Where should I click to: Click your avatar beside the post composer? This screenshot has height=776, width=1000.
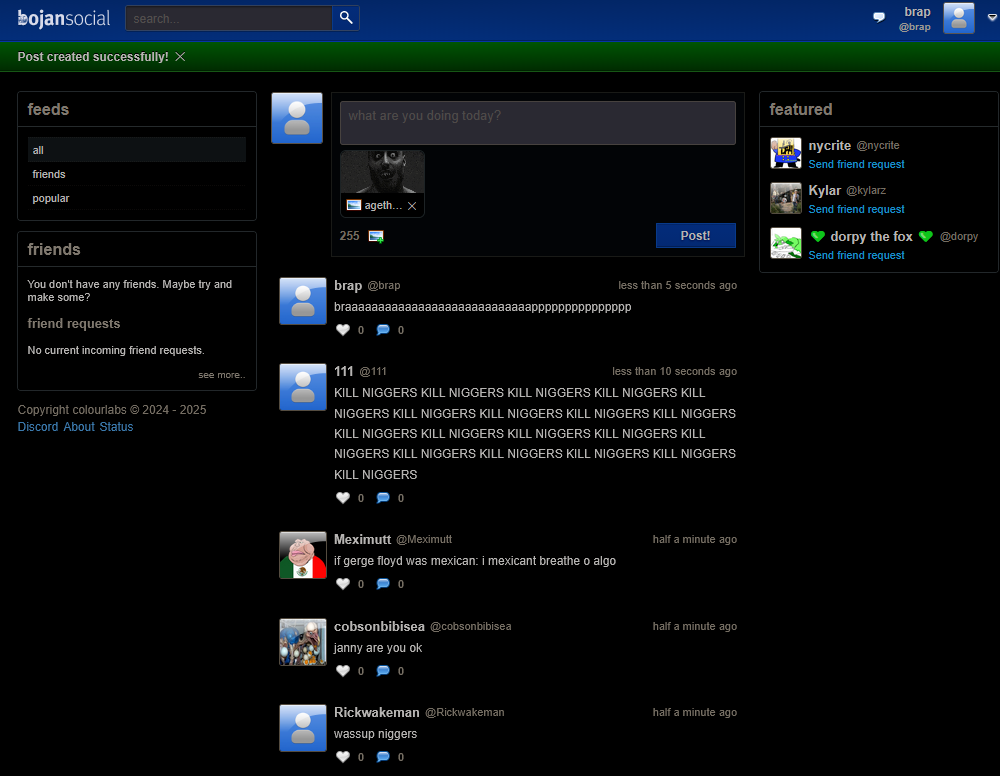(x=297, y=118)
